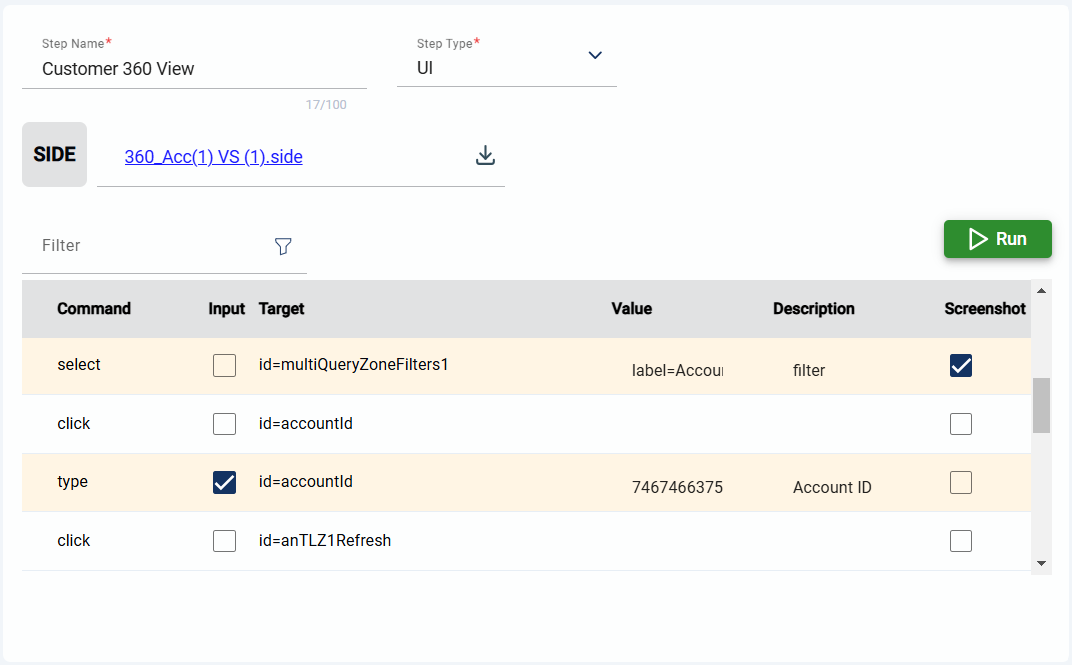Screen dimensions: 1072x665
Task: Uncheck Screenshot for the select row
Action: [961, 366]
